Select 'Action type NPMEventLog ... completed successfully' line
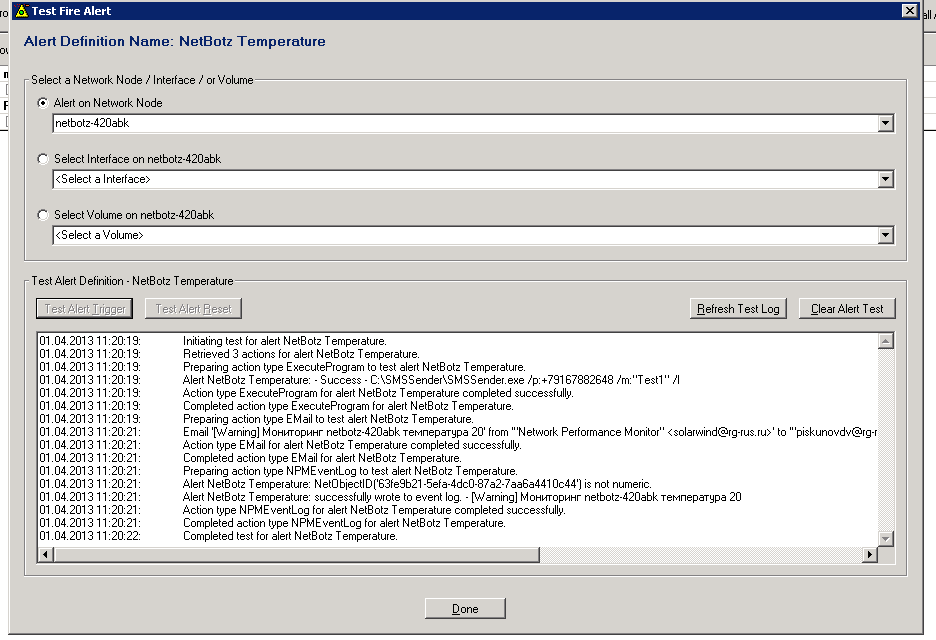Screen dimensions: 936x640 [x=374, y=510]
